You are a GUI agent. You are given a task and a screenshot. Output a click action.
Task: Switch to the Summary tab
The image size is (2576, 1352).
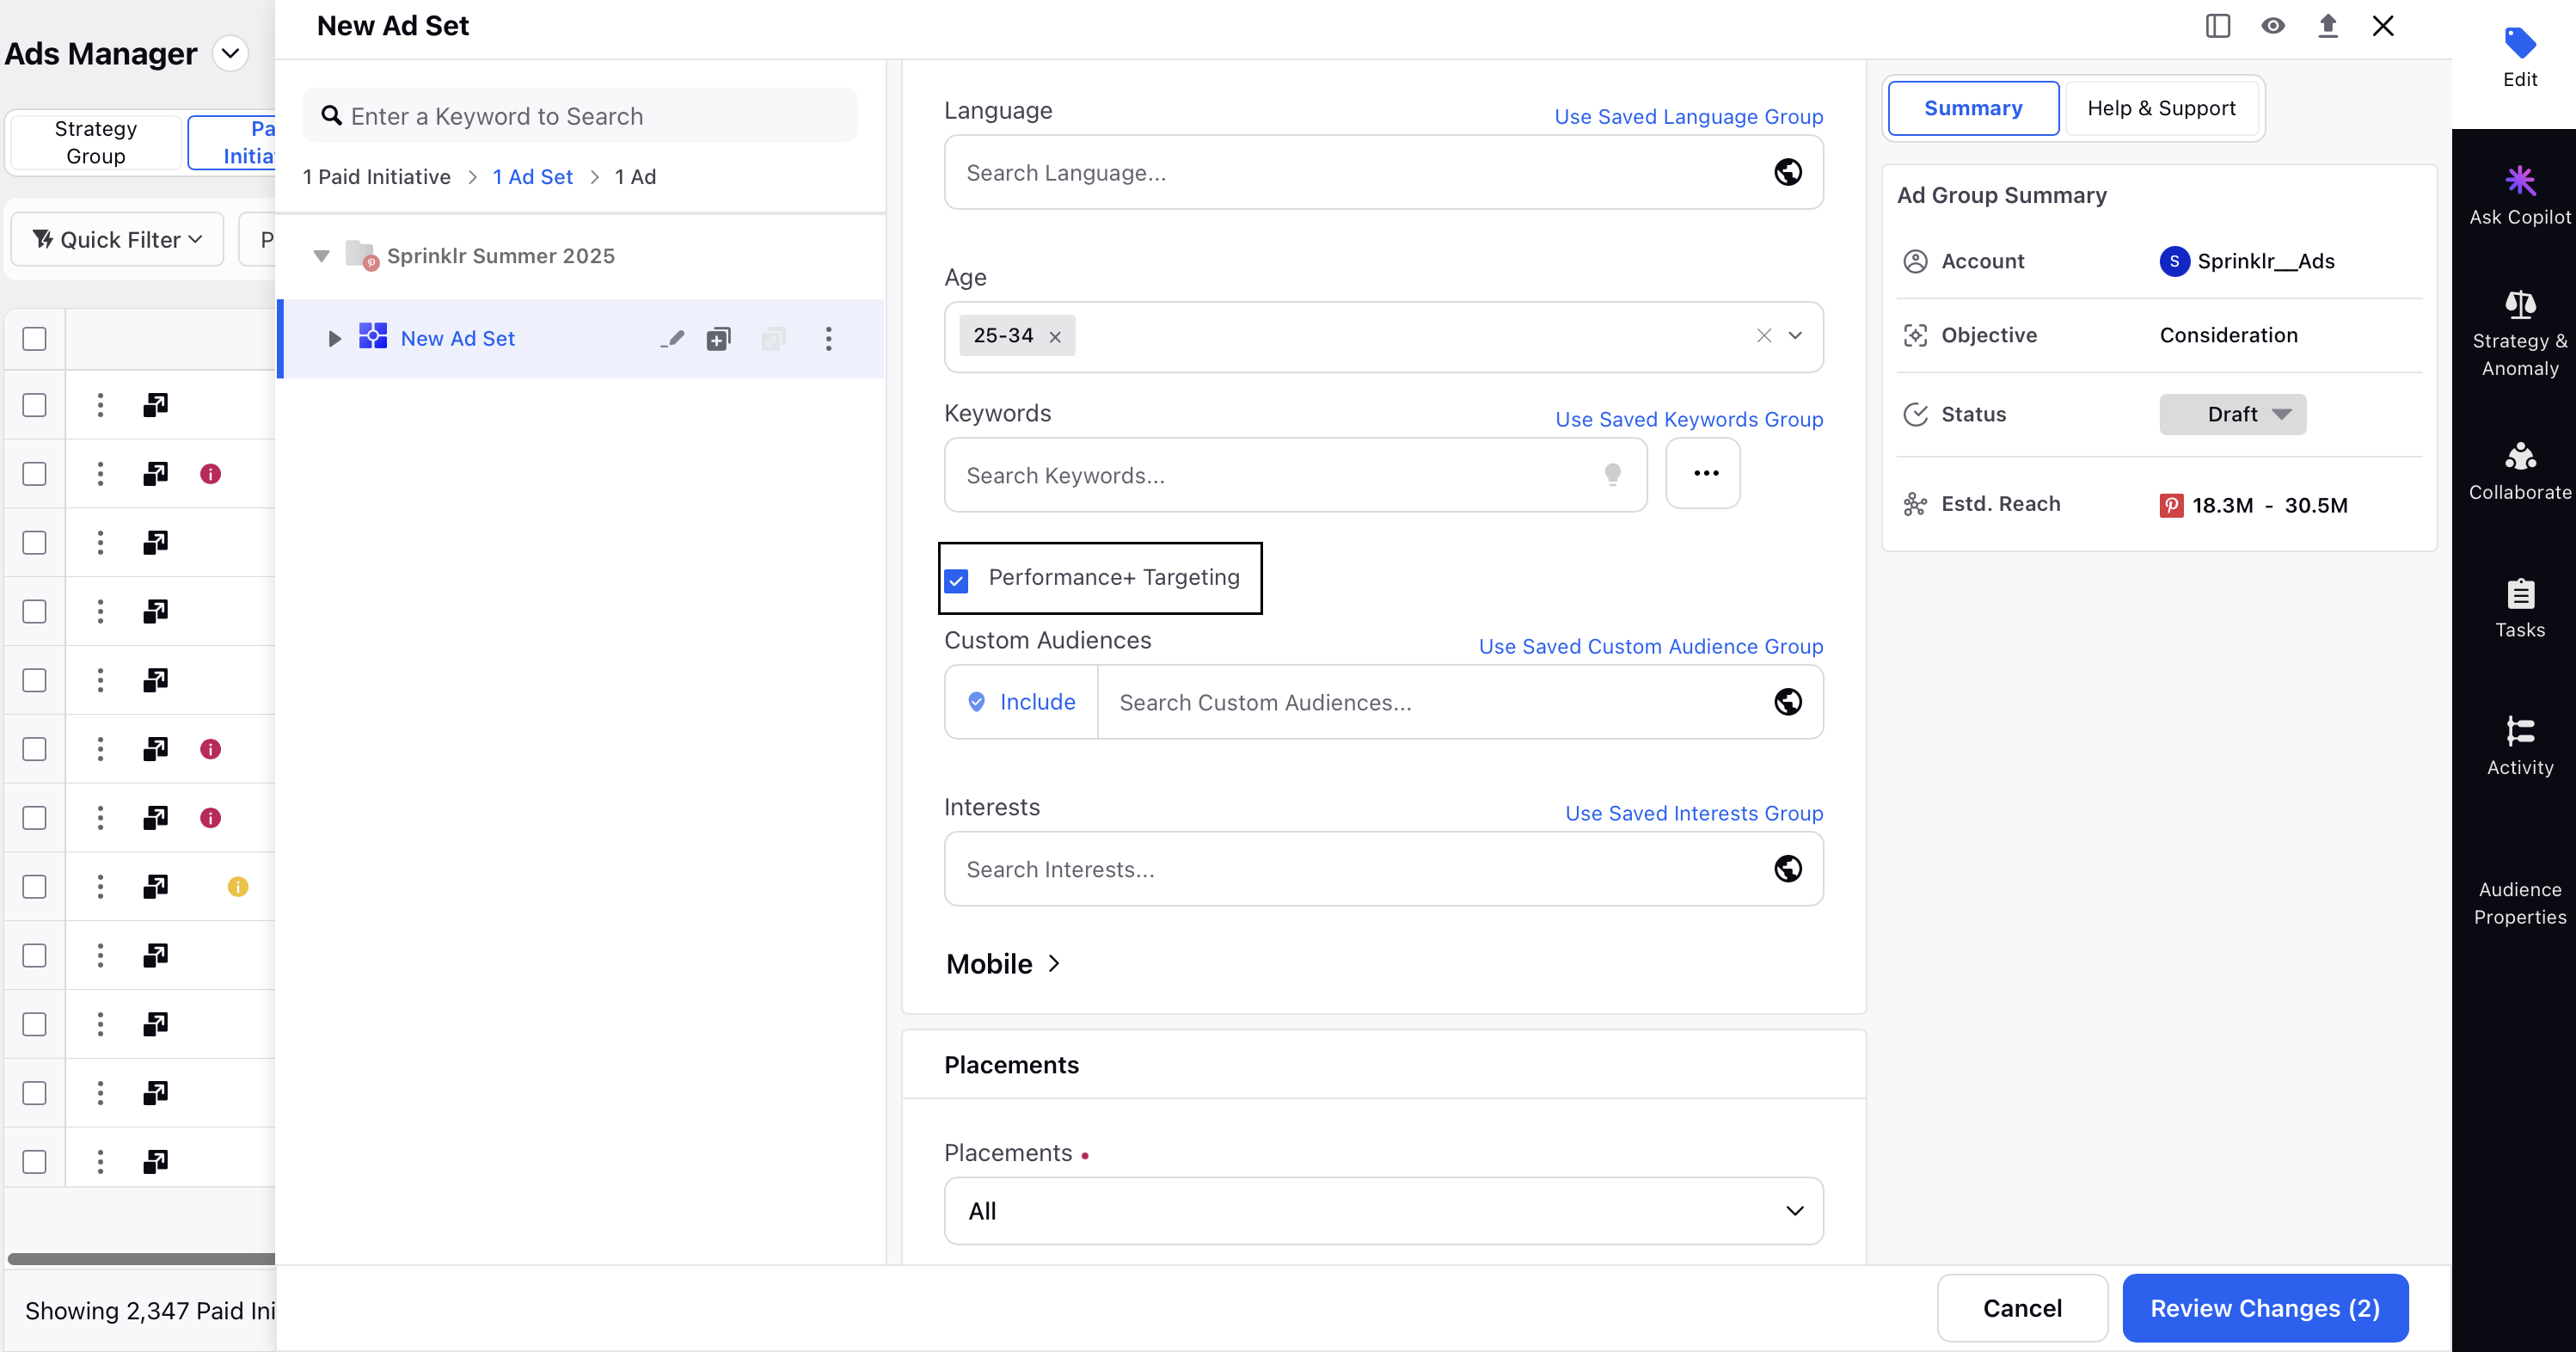1972,108
